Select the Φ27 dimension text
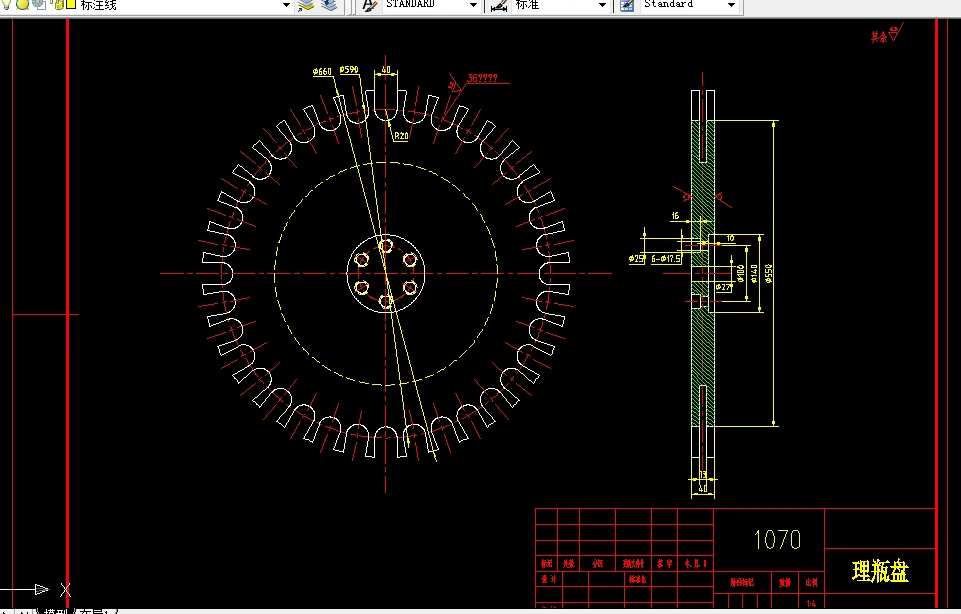This screenshot has width=961, height=614. 723,287
